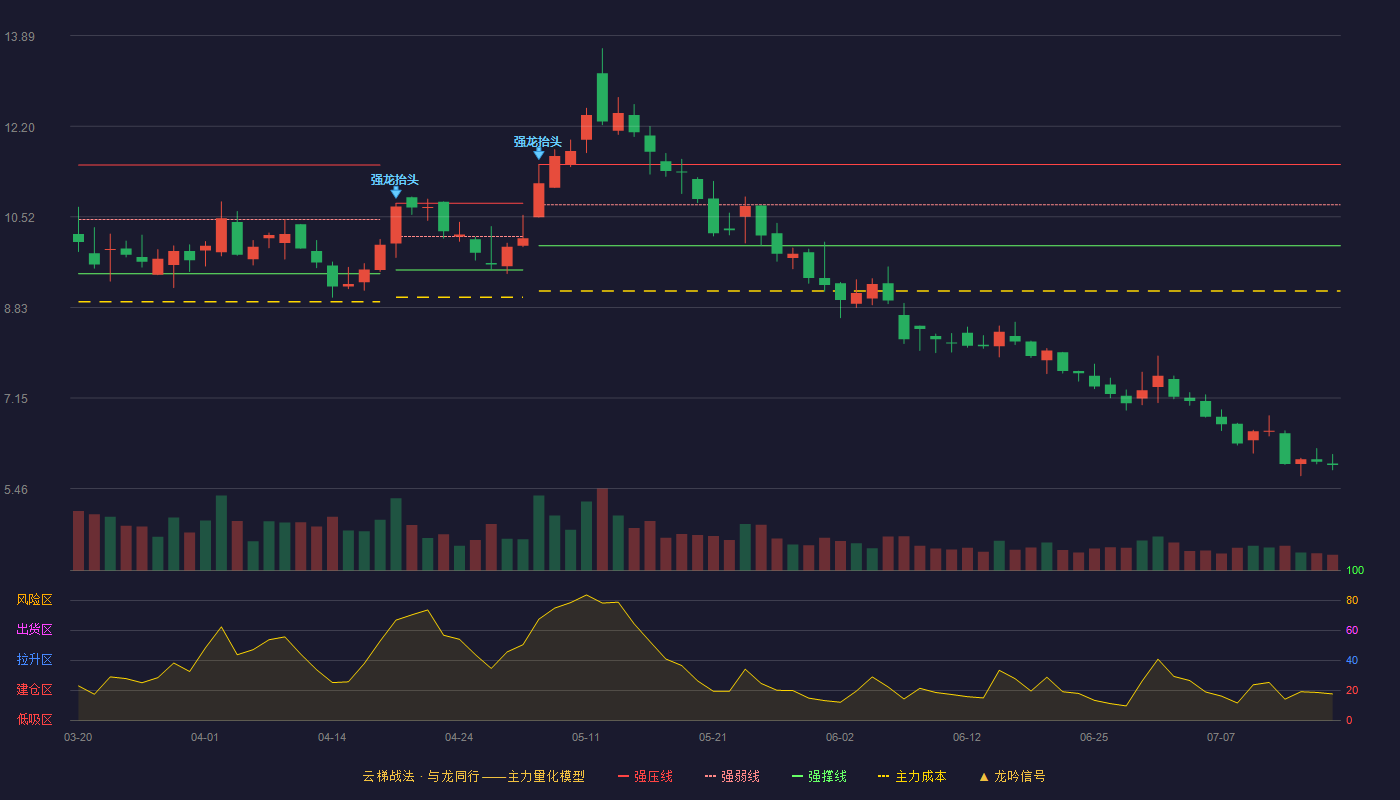Click the 07-07 date label
The height and width of the screenshot is (800, 1400).
click(1221, 737)
